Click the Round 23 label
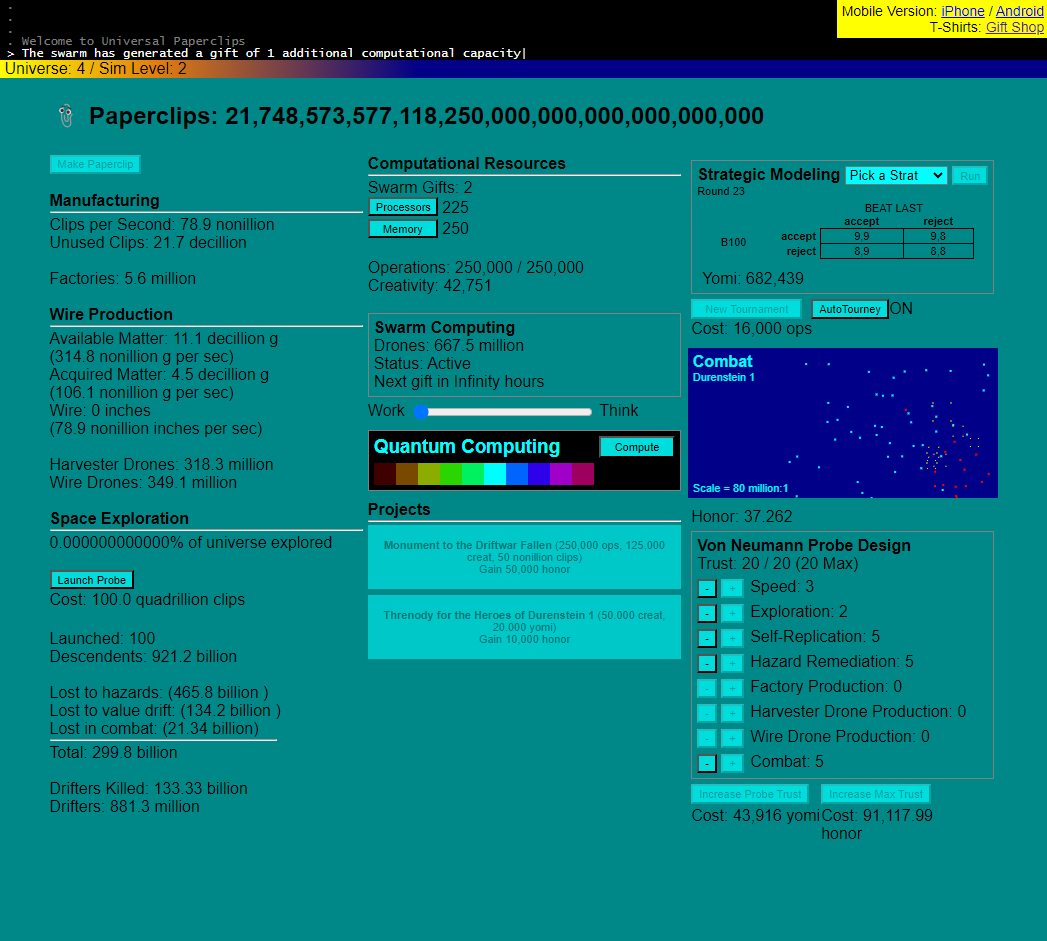This screenshot has width=1047, height=941. 720,192
